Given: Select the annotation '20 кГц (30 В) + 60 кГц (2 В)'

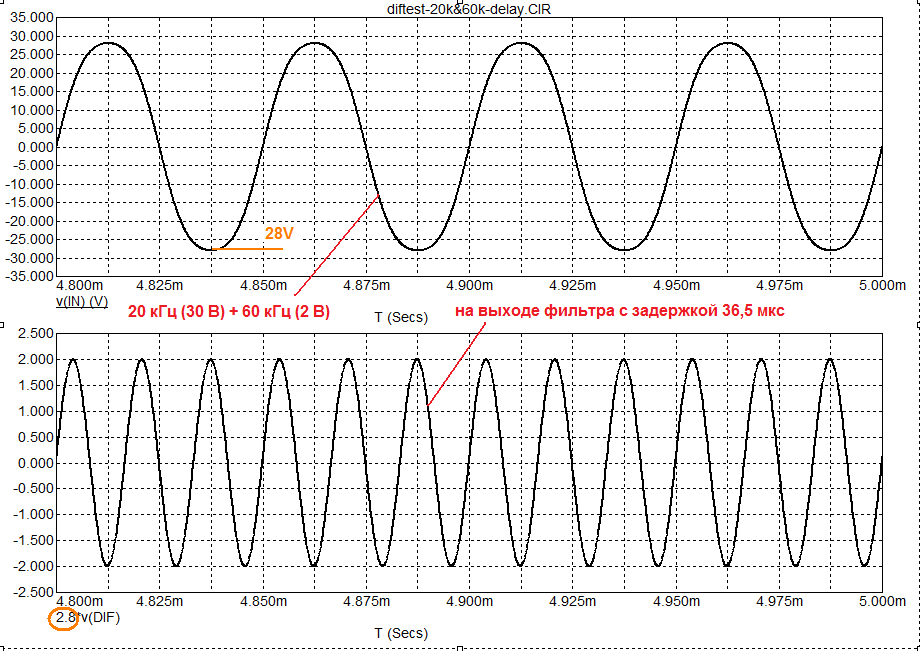Looking at the screenshot, I should pyautogui.click(x=229, y=312).
